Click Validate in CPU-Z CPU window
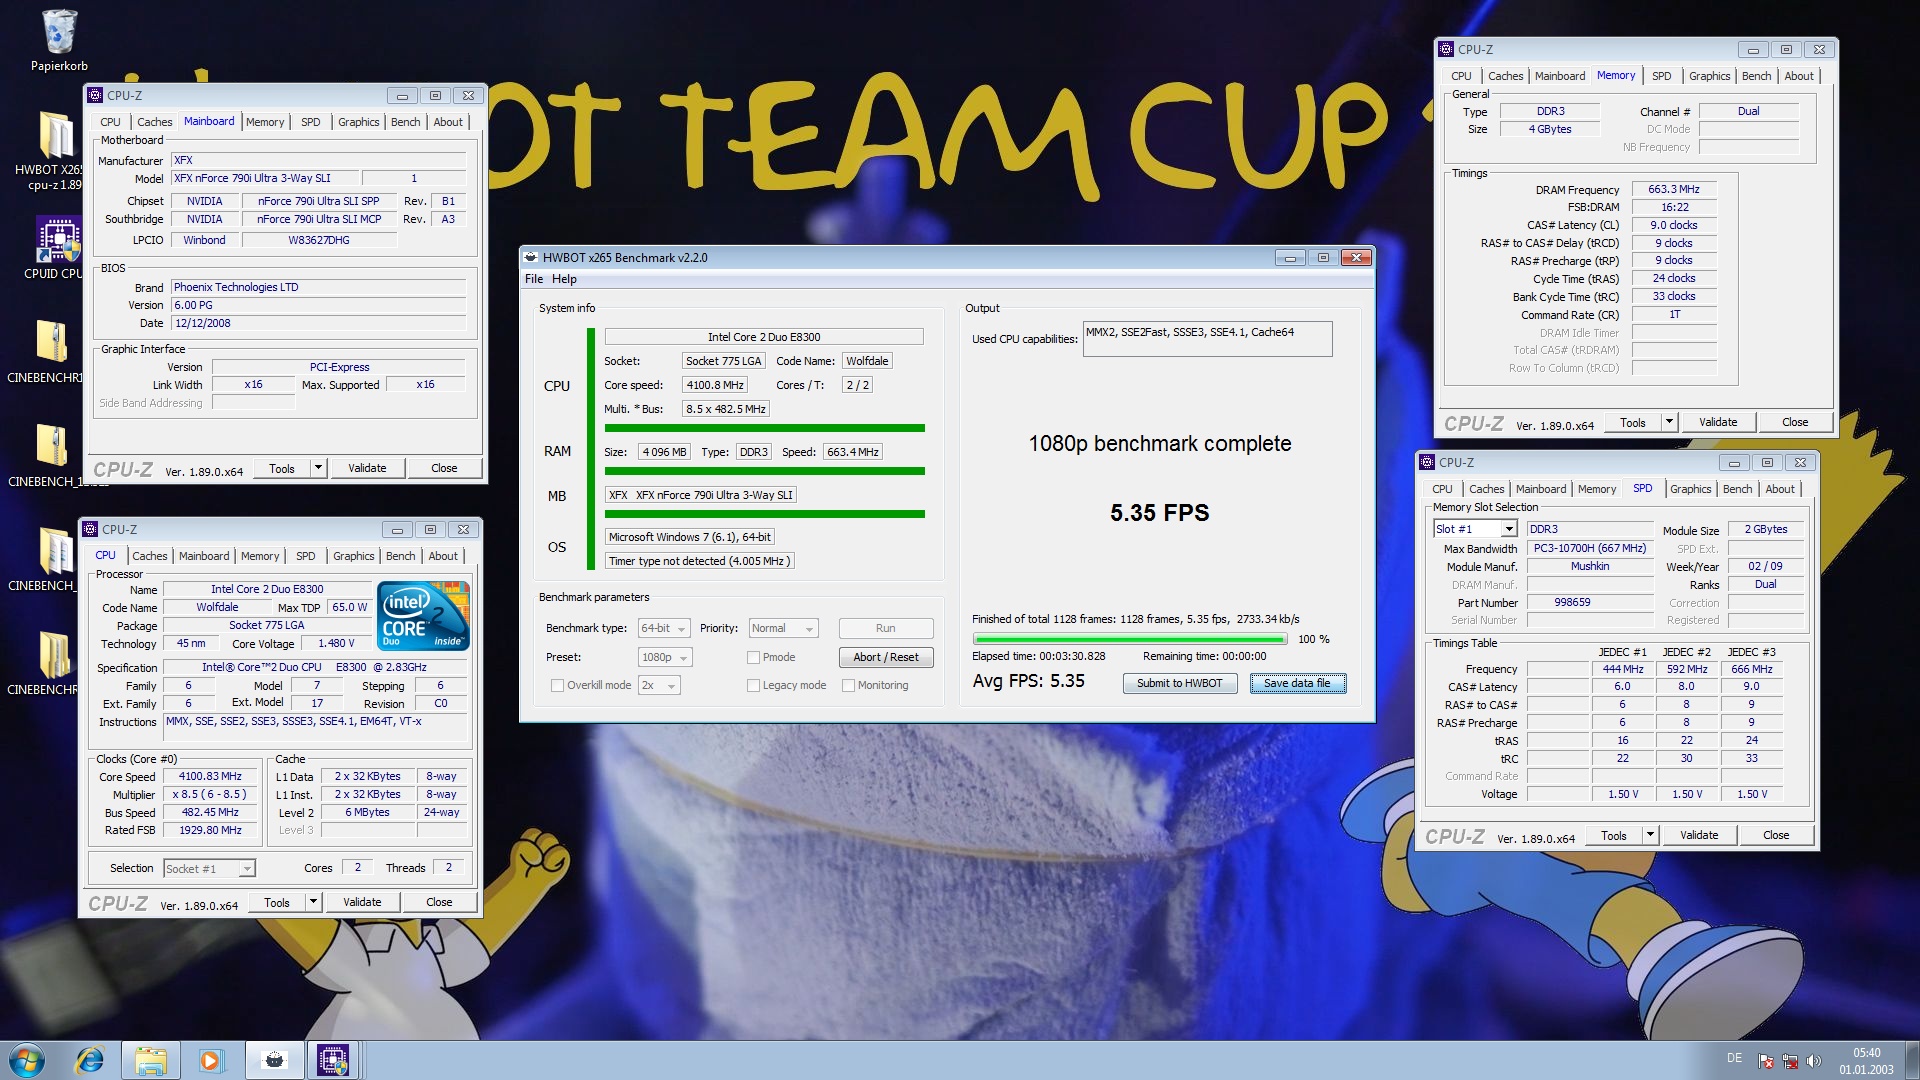This screenshot has width=1920, height=1080. coord(362,902)
